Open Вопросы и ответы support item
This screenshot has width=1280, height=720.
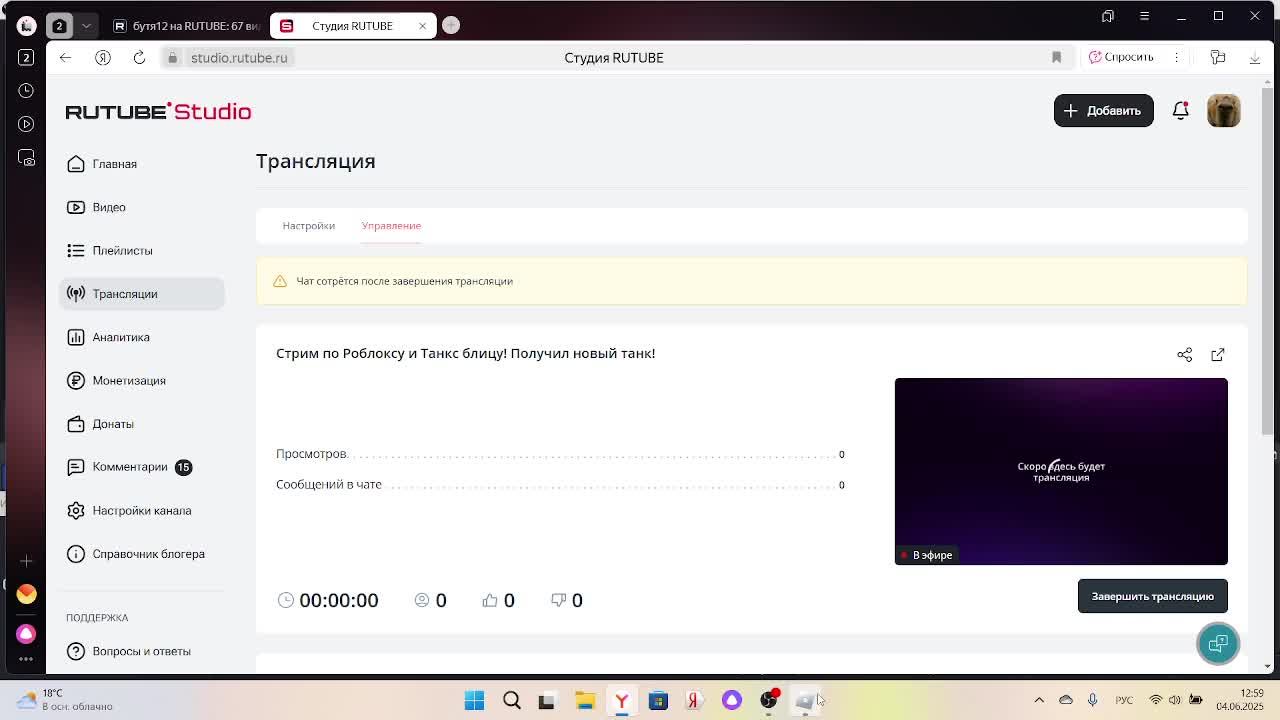(141, 651)
